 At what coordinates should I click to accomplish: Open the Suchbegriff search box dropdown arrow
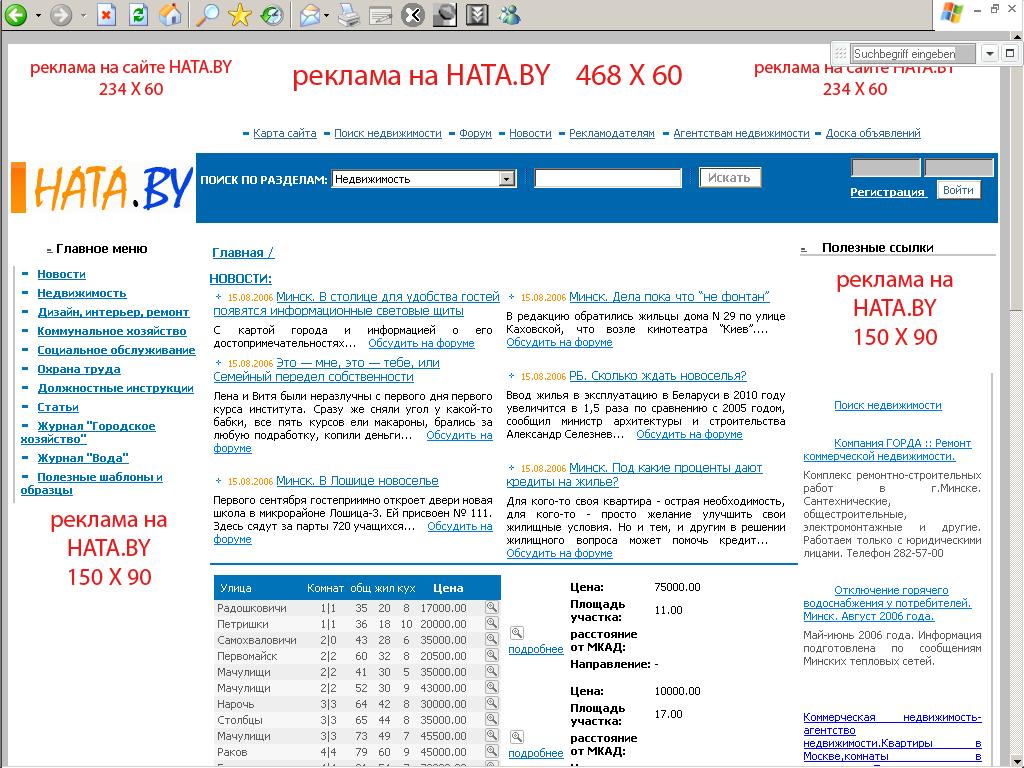coord(990,54)
